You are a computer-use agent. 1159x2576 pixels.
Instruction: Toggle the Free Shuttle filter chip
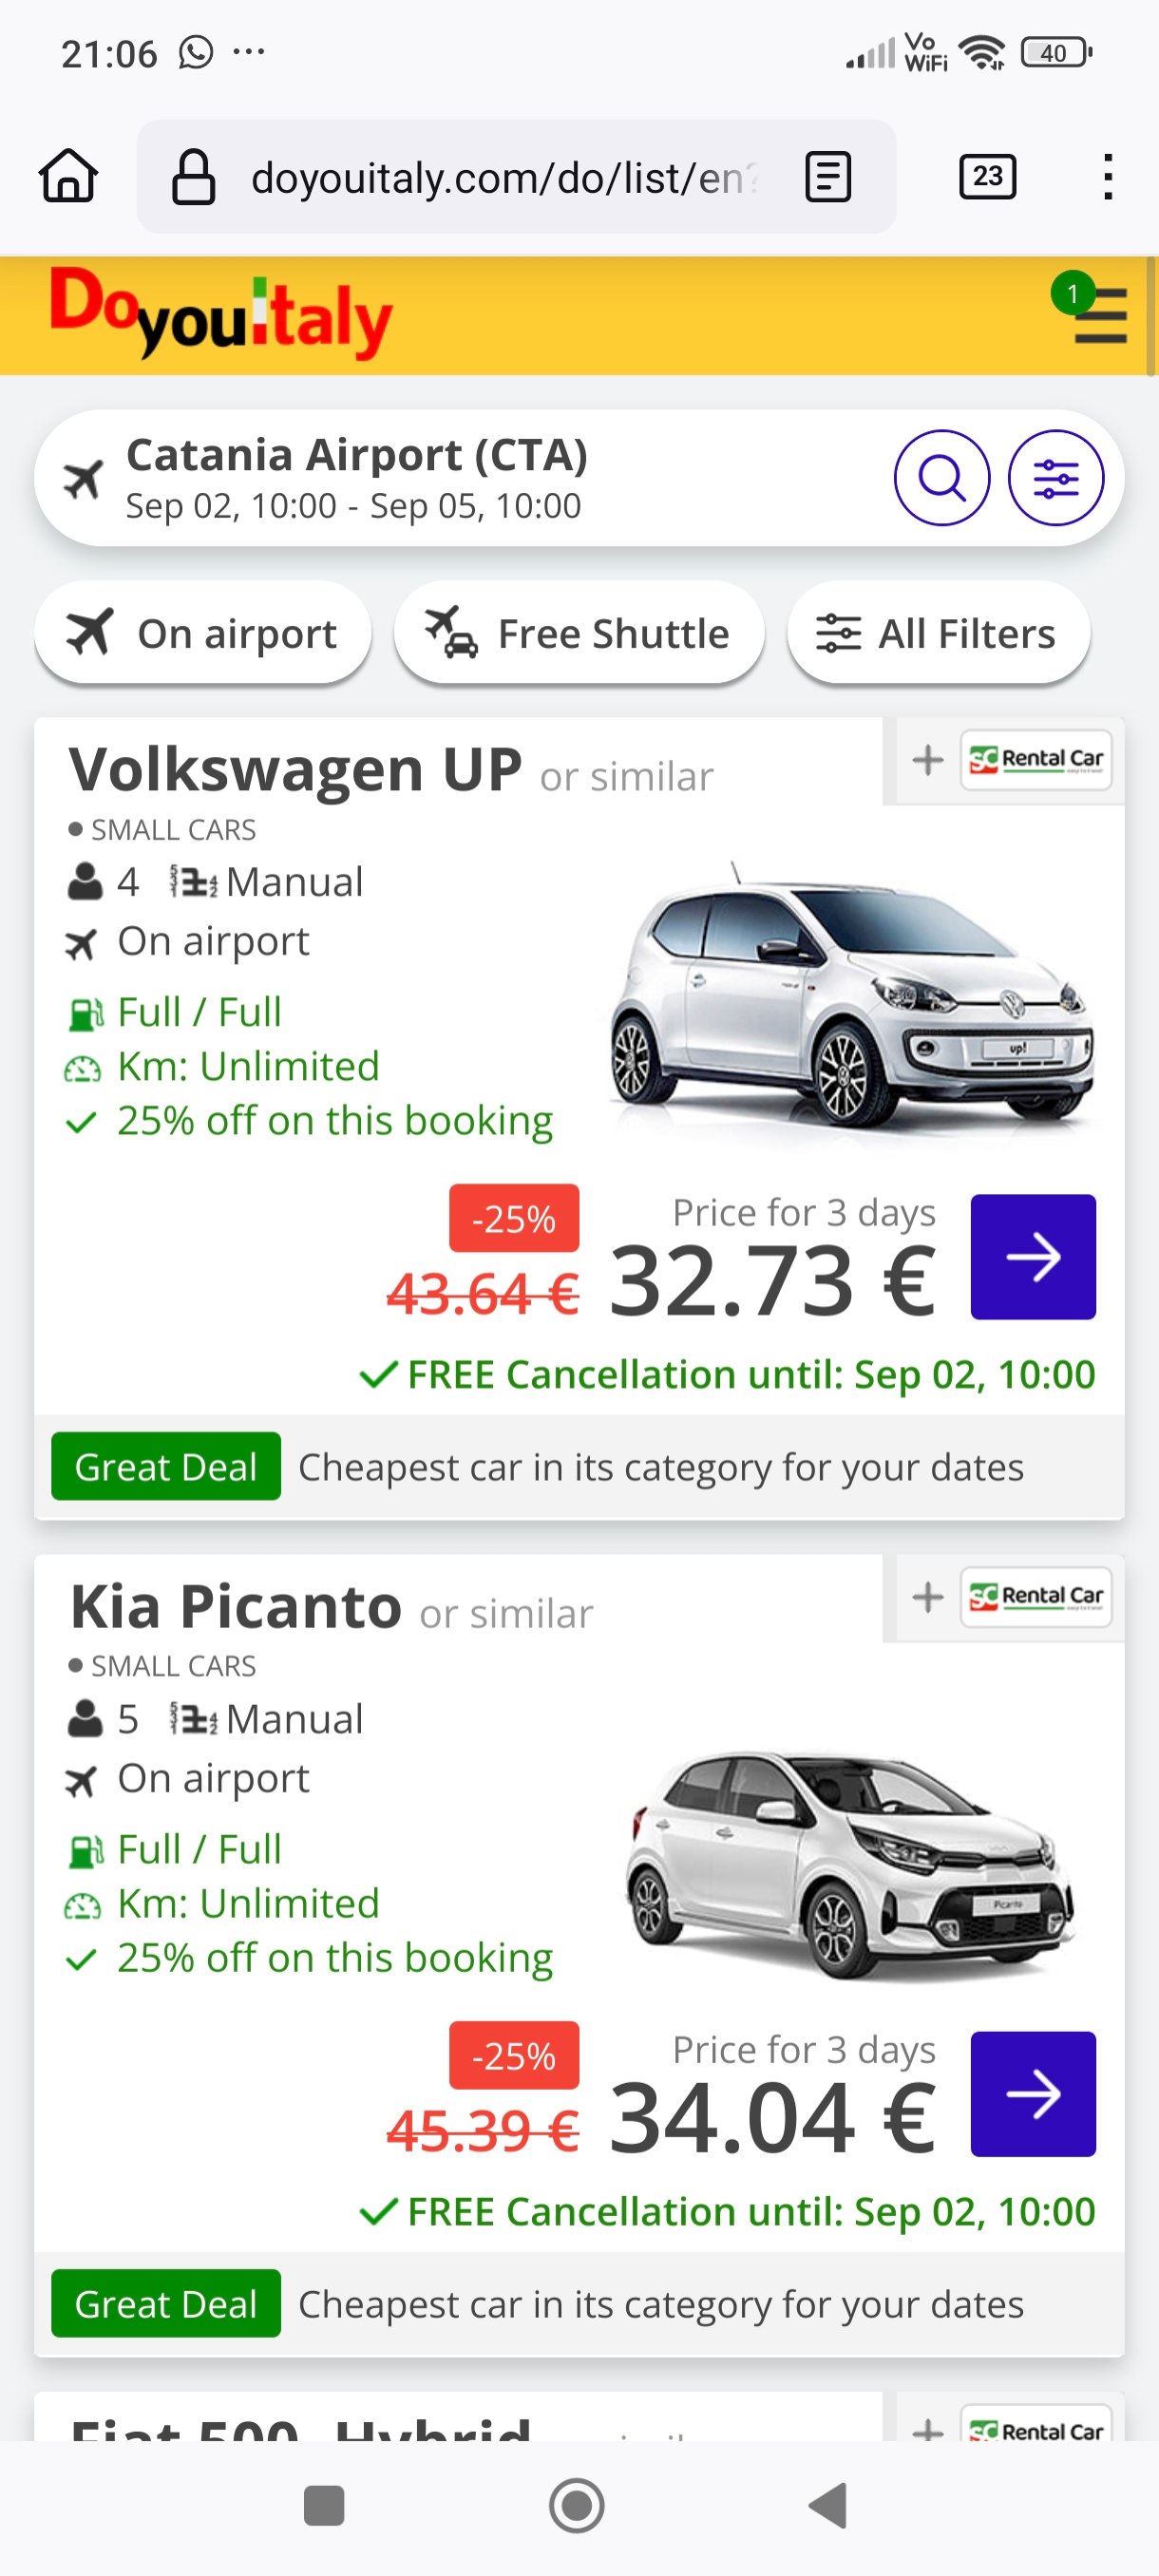[579, 634]
